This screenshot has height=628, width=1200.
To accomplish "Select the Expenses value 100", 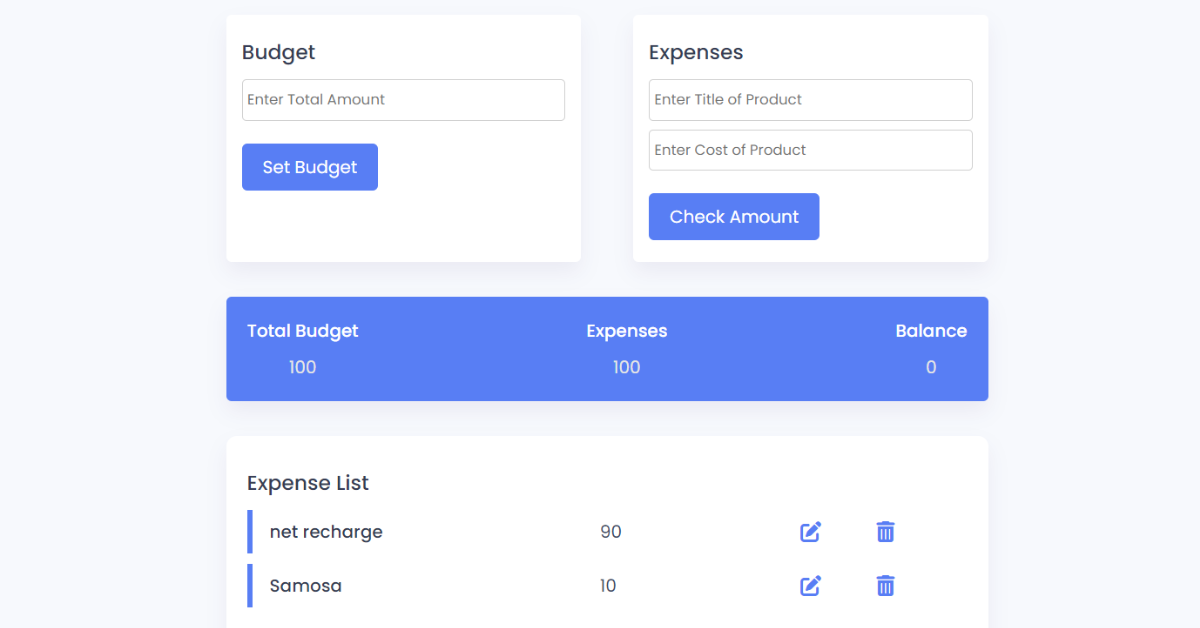I will [x=626, y=367].
